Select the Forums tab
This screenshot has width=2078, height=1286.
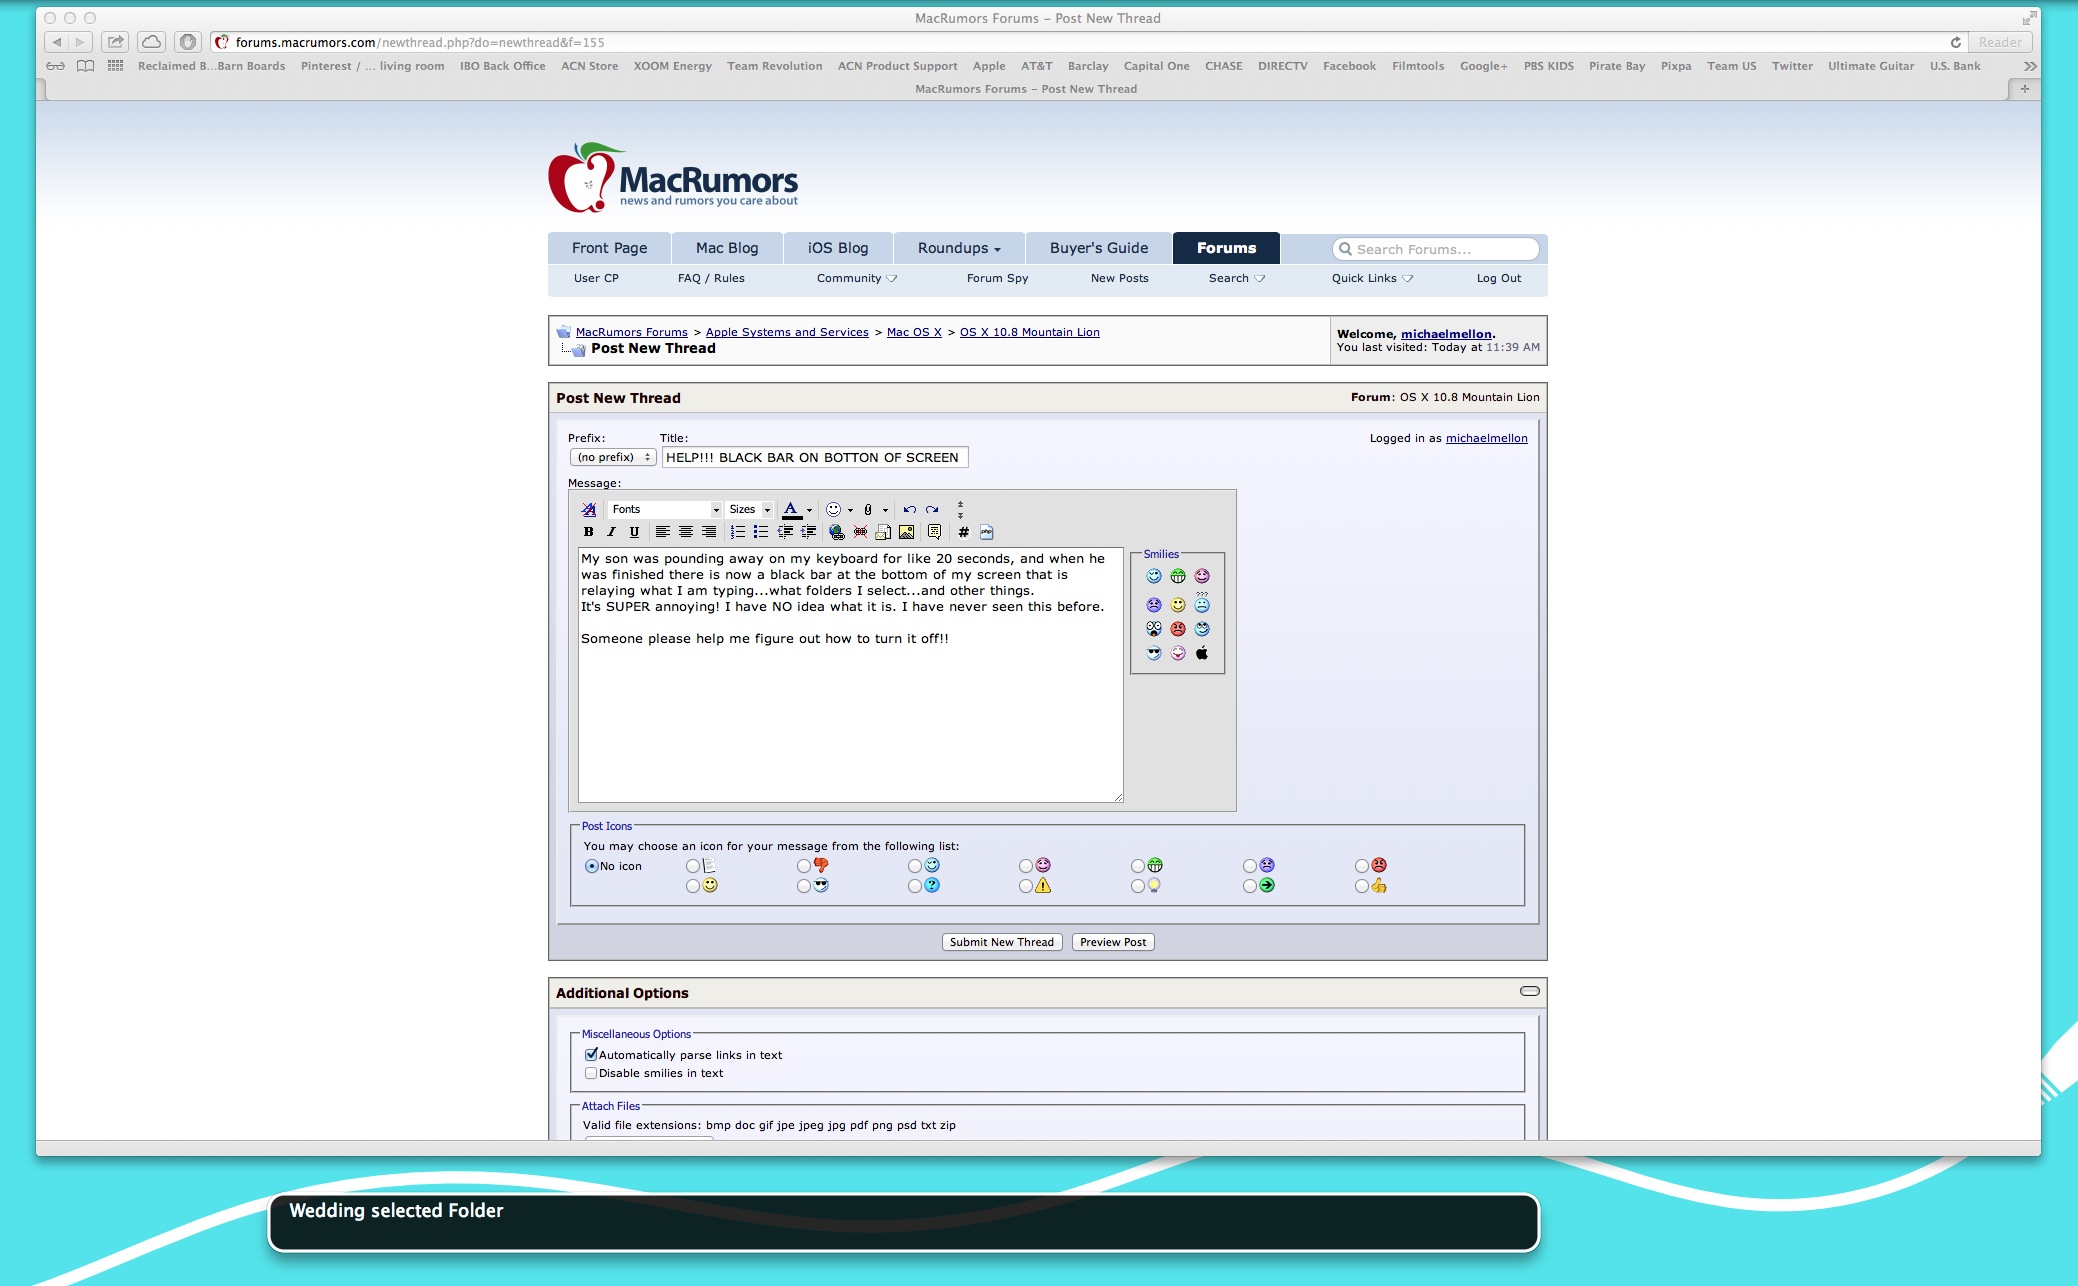coord(1226,248)
